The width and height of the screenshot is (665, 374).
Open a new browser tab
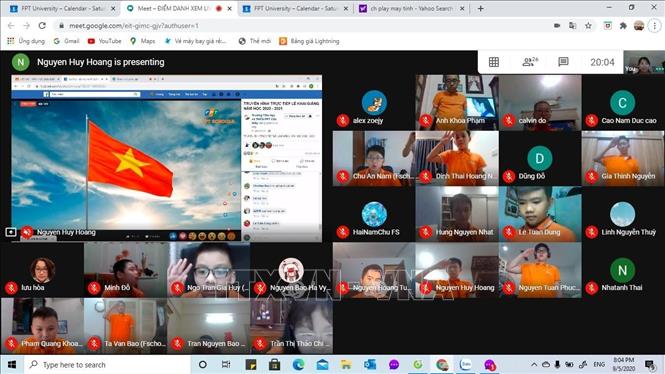[481, 8]
